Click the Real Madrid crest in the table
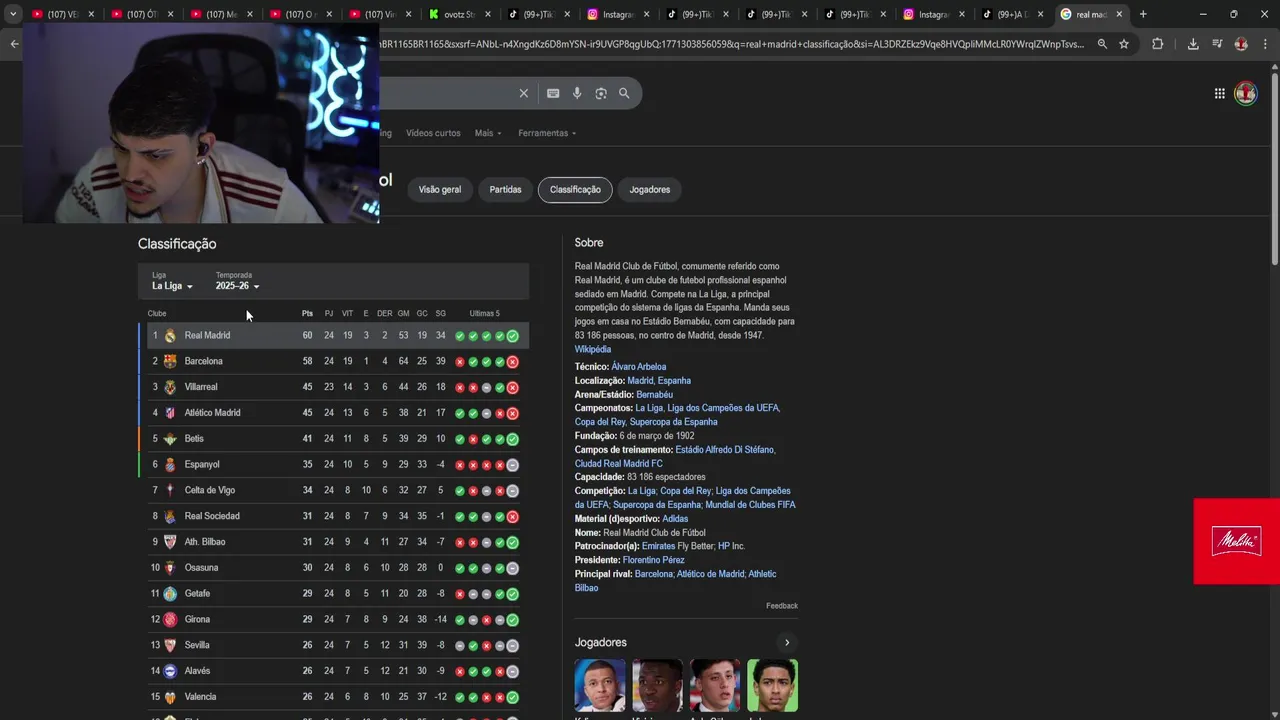1280x720 pixels. (x=170, y=336)
